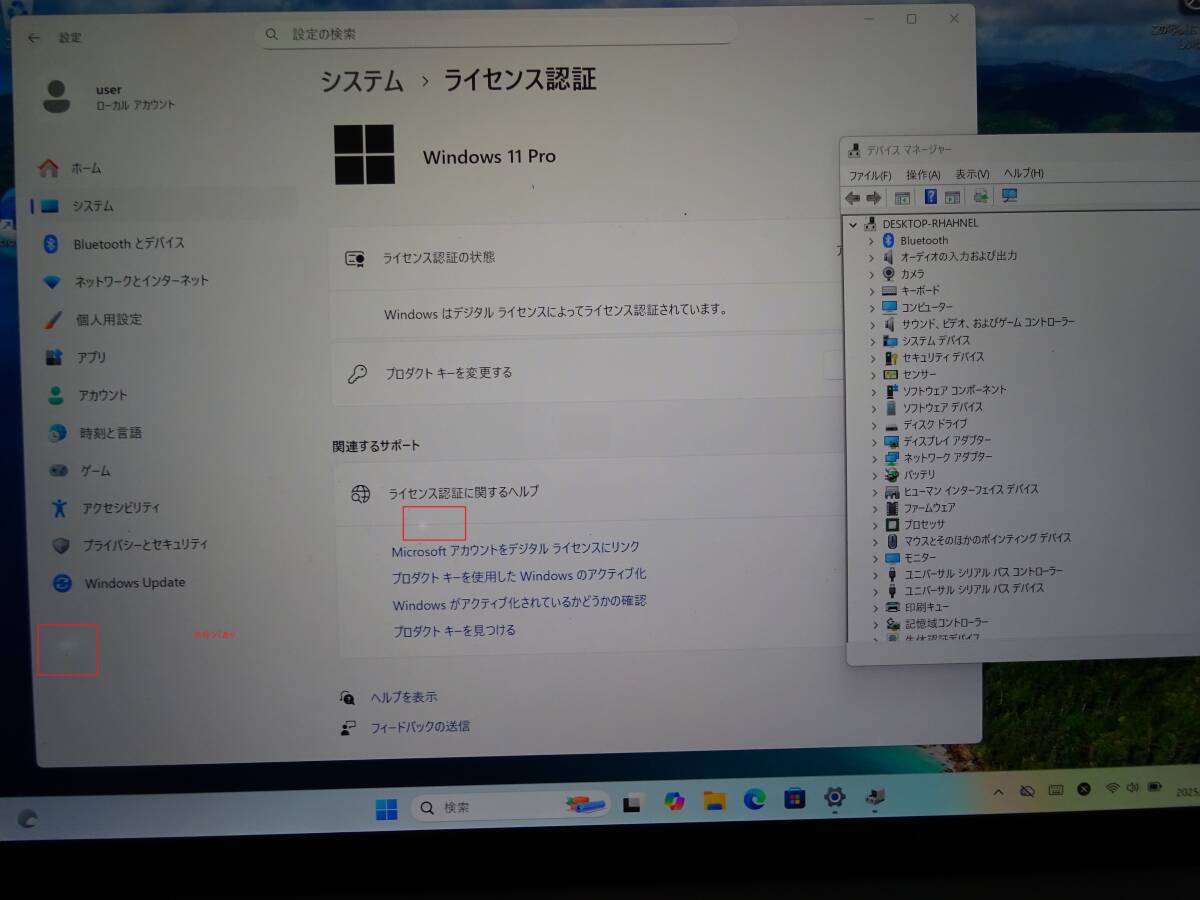Expand バッテリ node in Device Manager
This screenshot has height=900, width=1200.
click(874, 475)
